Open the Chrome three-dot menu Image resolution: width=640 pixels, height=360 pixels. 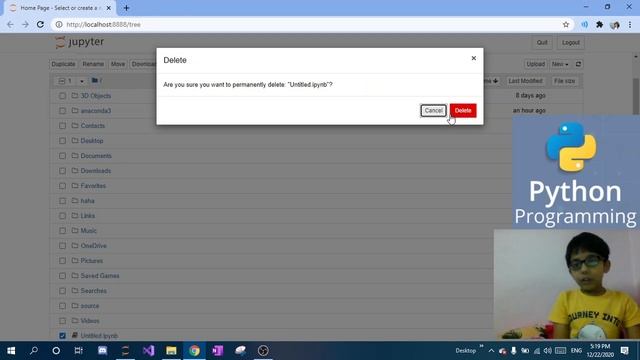[630, 24]
